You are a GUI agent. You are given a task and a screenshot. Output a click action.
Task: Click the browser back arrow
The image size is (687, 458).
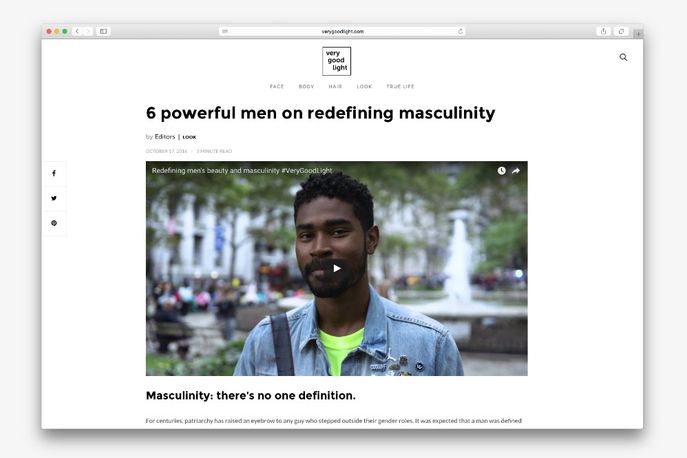(77, 31)
